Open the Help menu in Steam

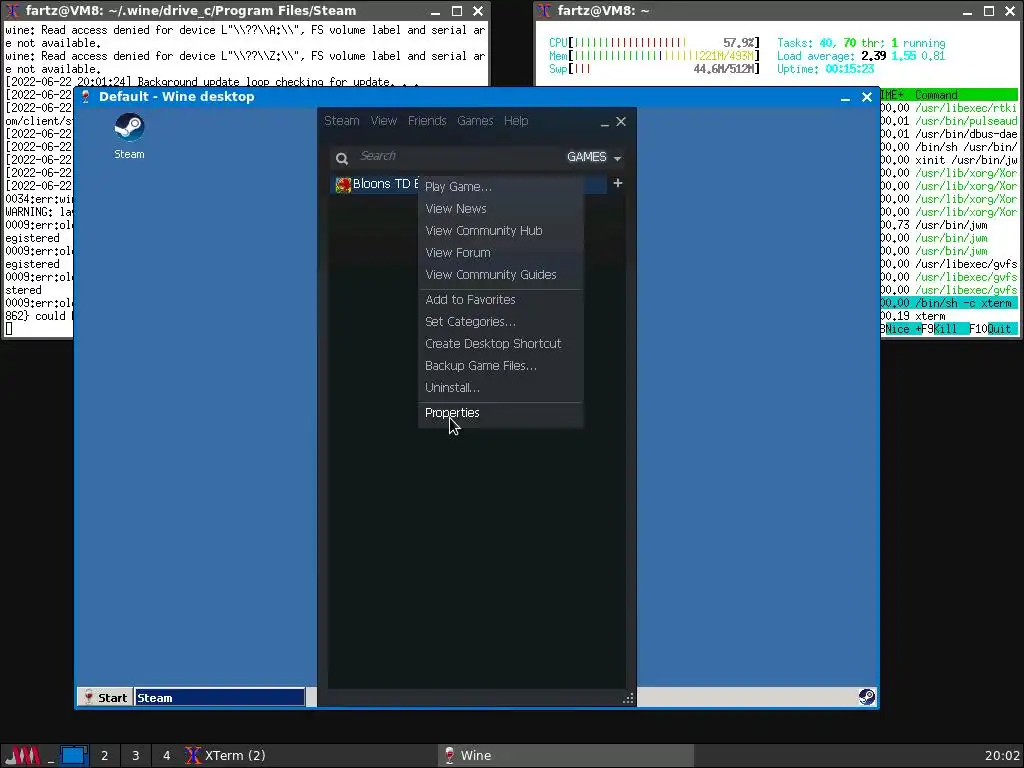[x=516, y=121]
